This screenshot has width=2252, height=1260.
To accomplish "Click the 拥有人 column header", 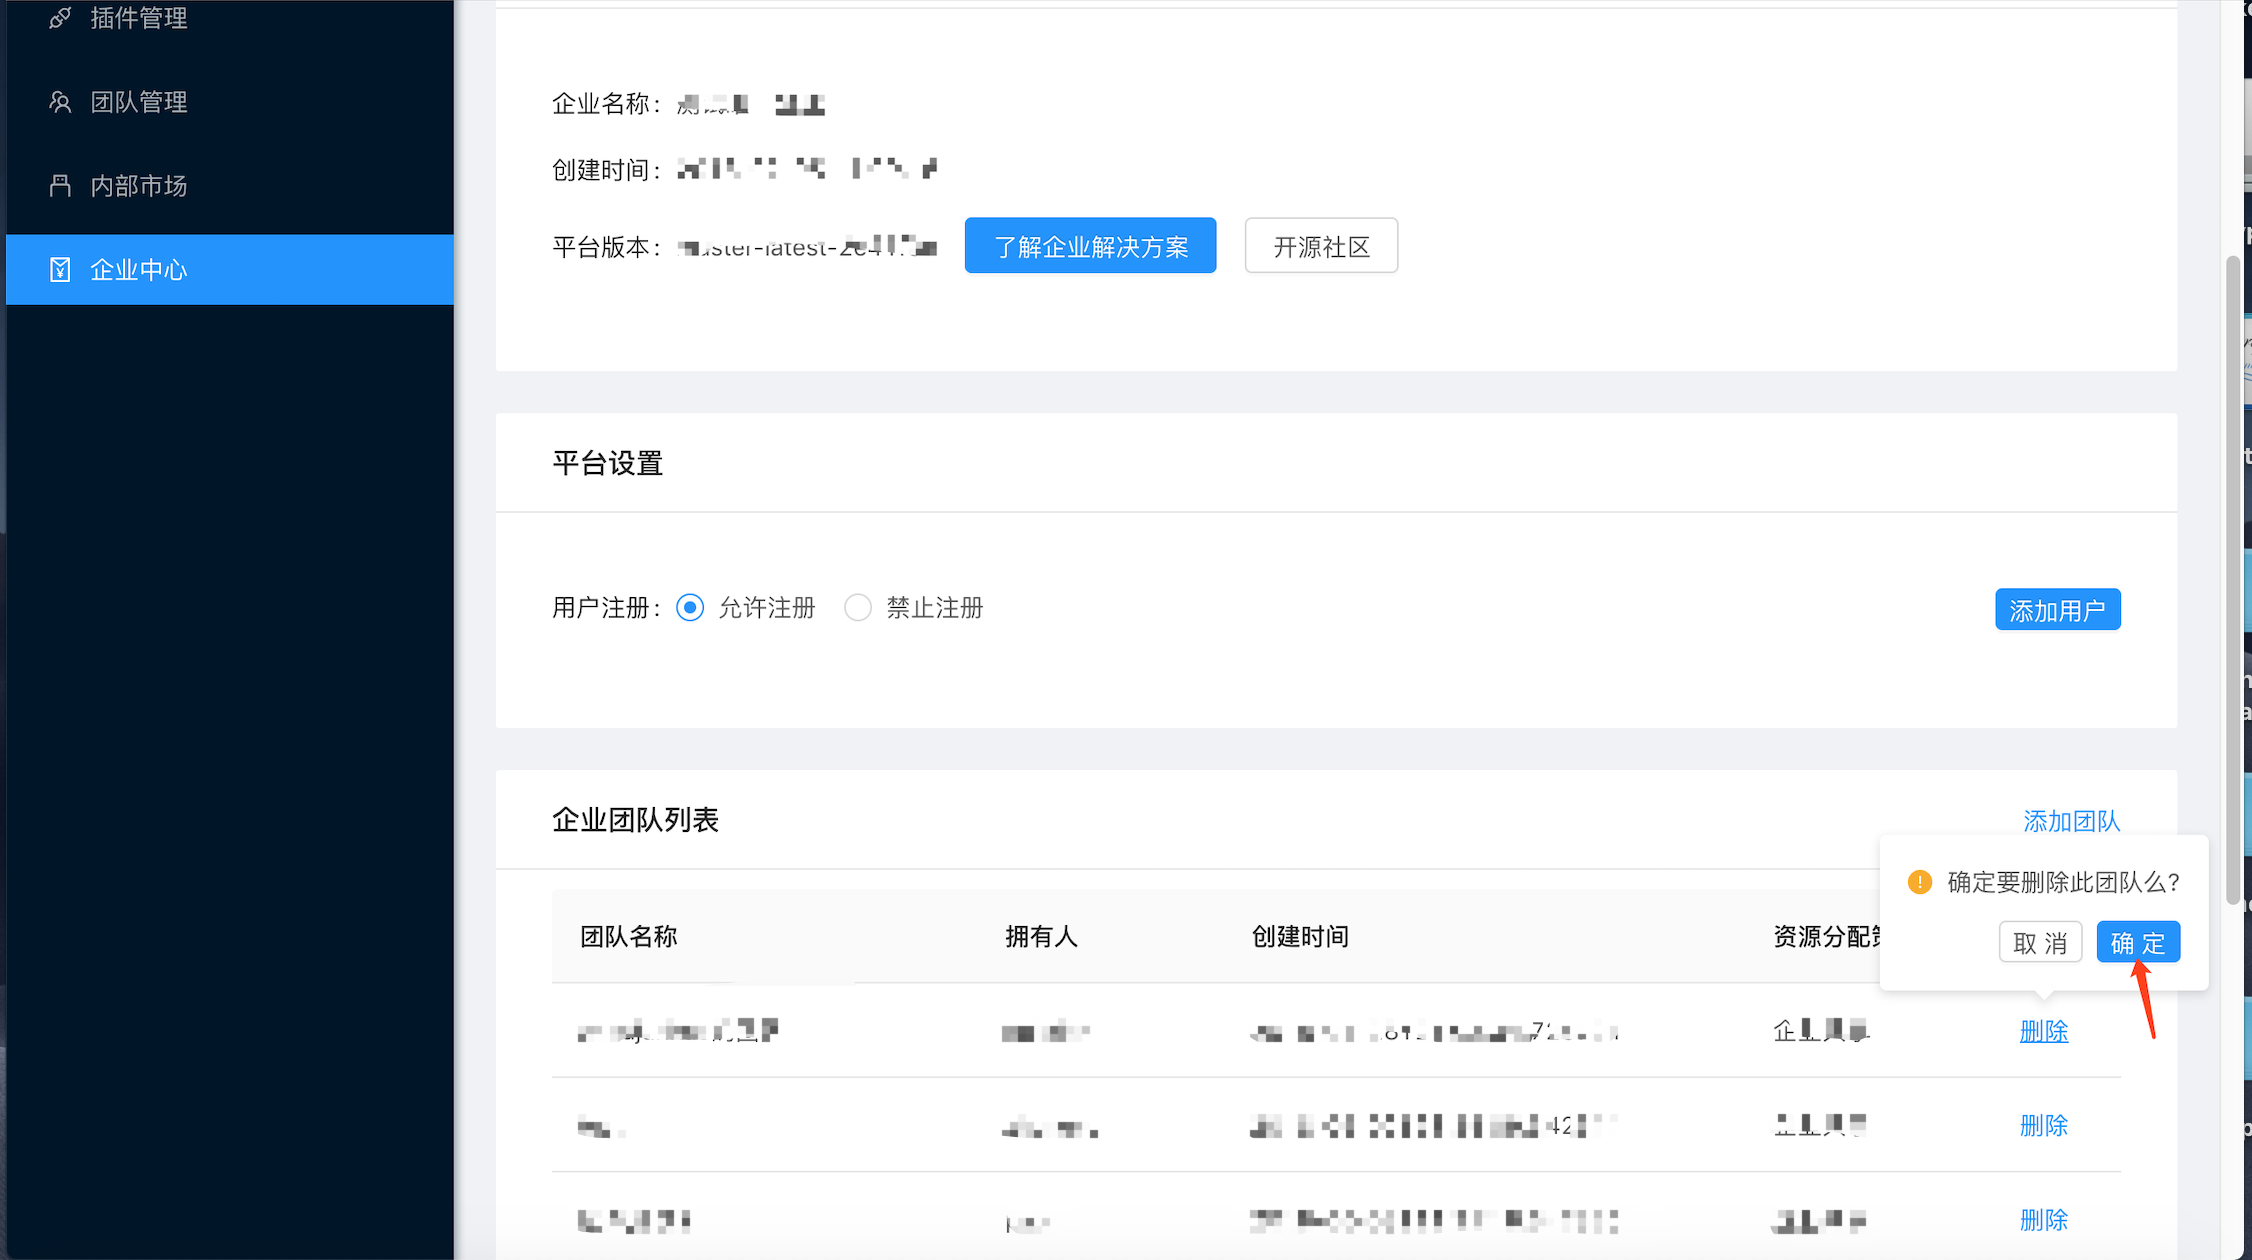I will pyautogui.click(x=1041, y=937).
